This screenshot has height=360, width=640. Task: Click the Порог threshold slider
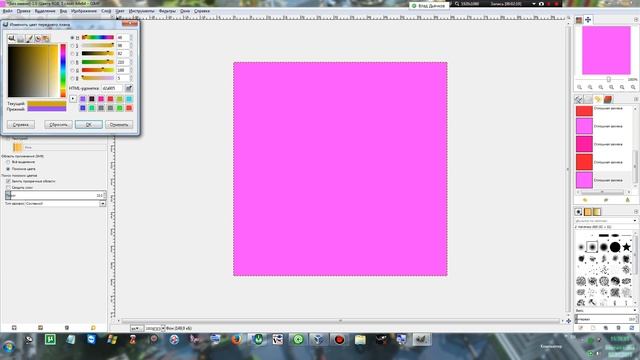(x=56, y=195)
